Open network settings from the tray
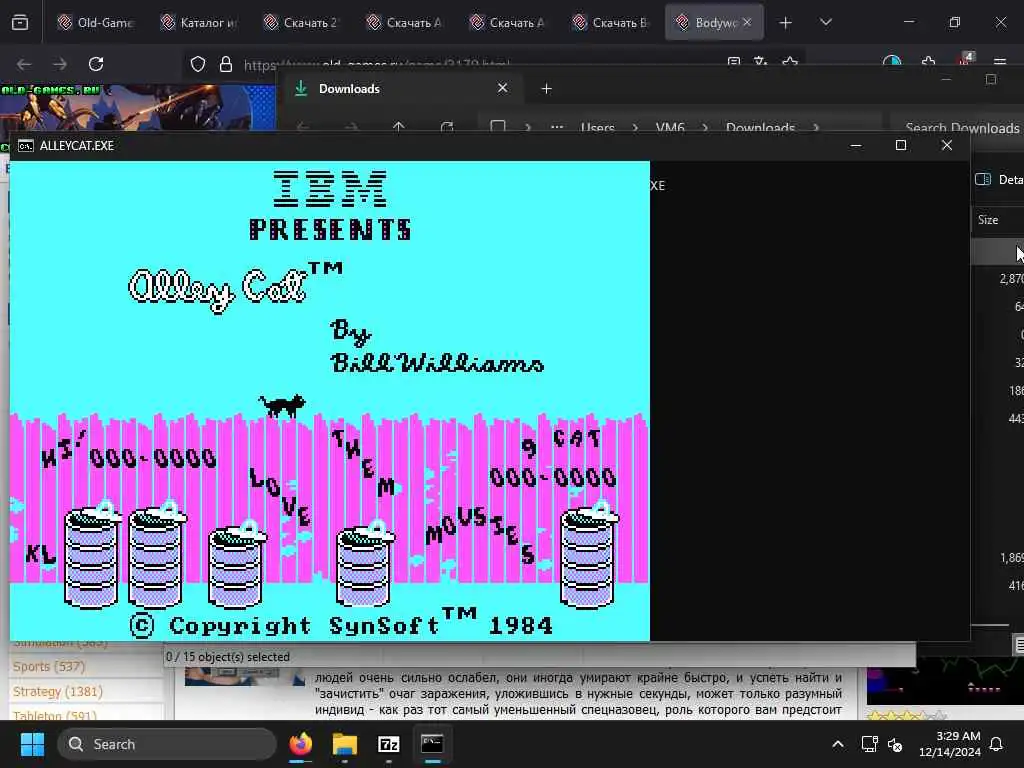 coord(869,744)
